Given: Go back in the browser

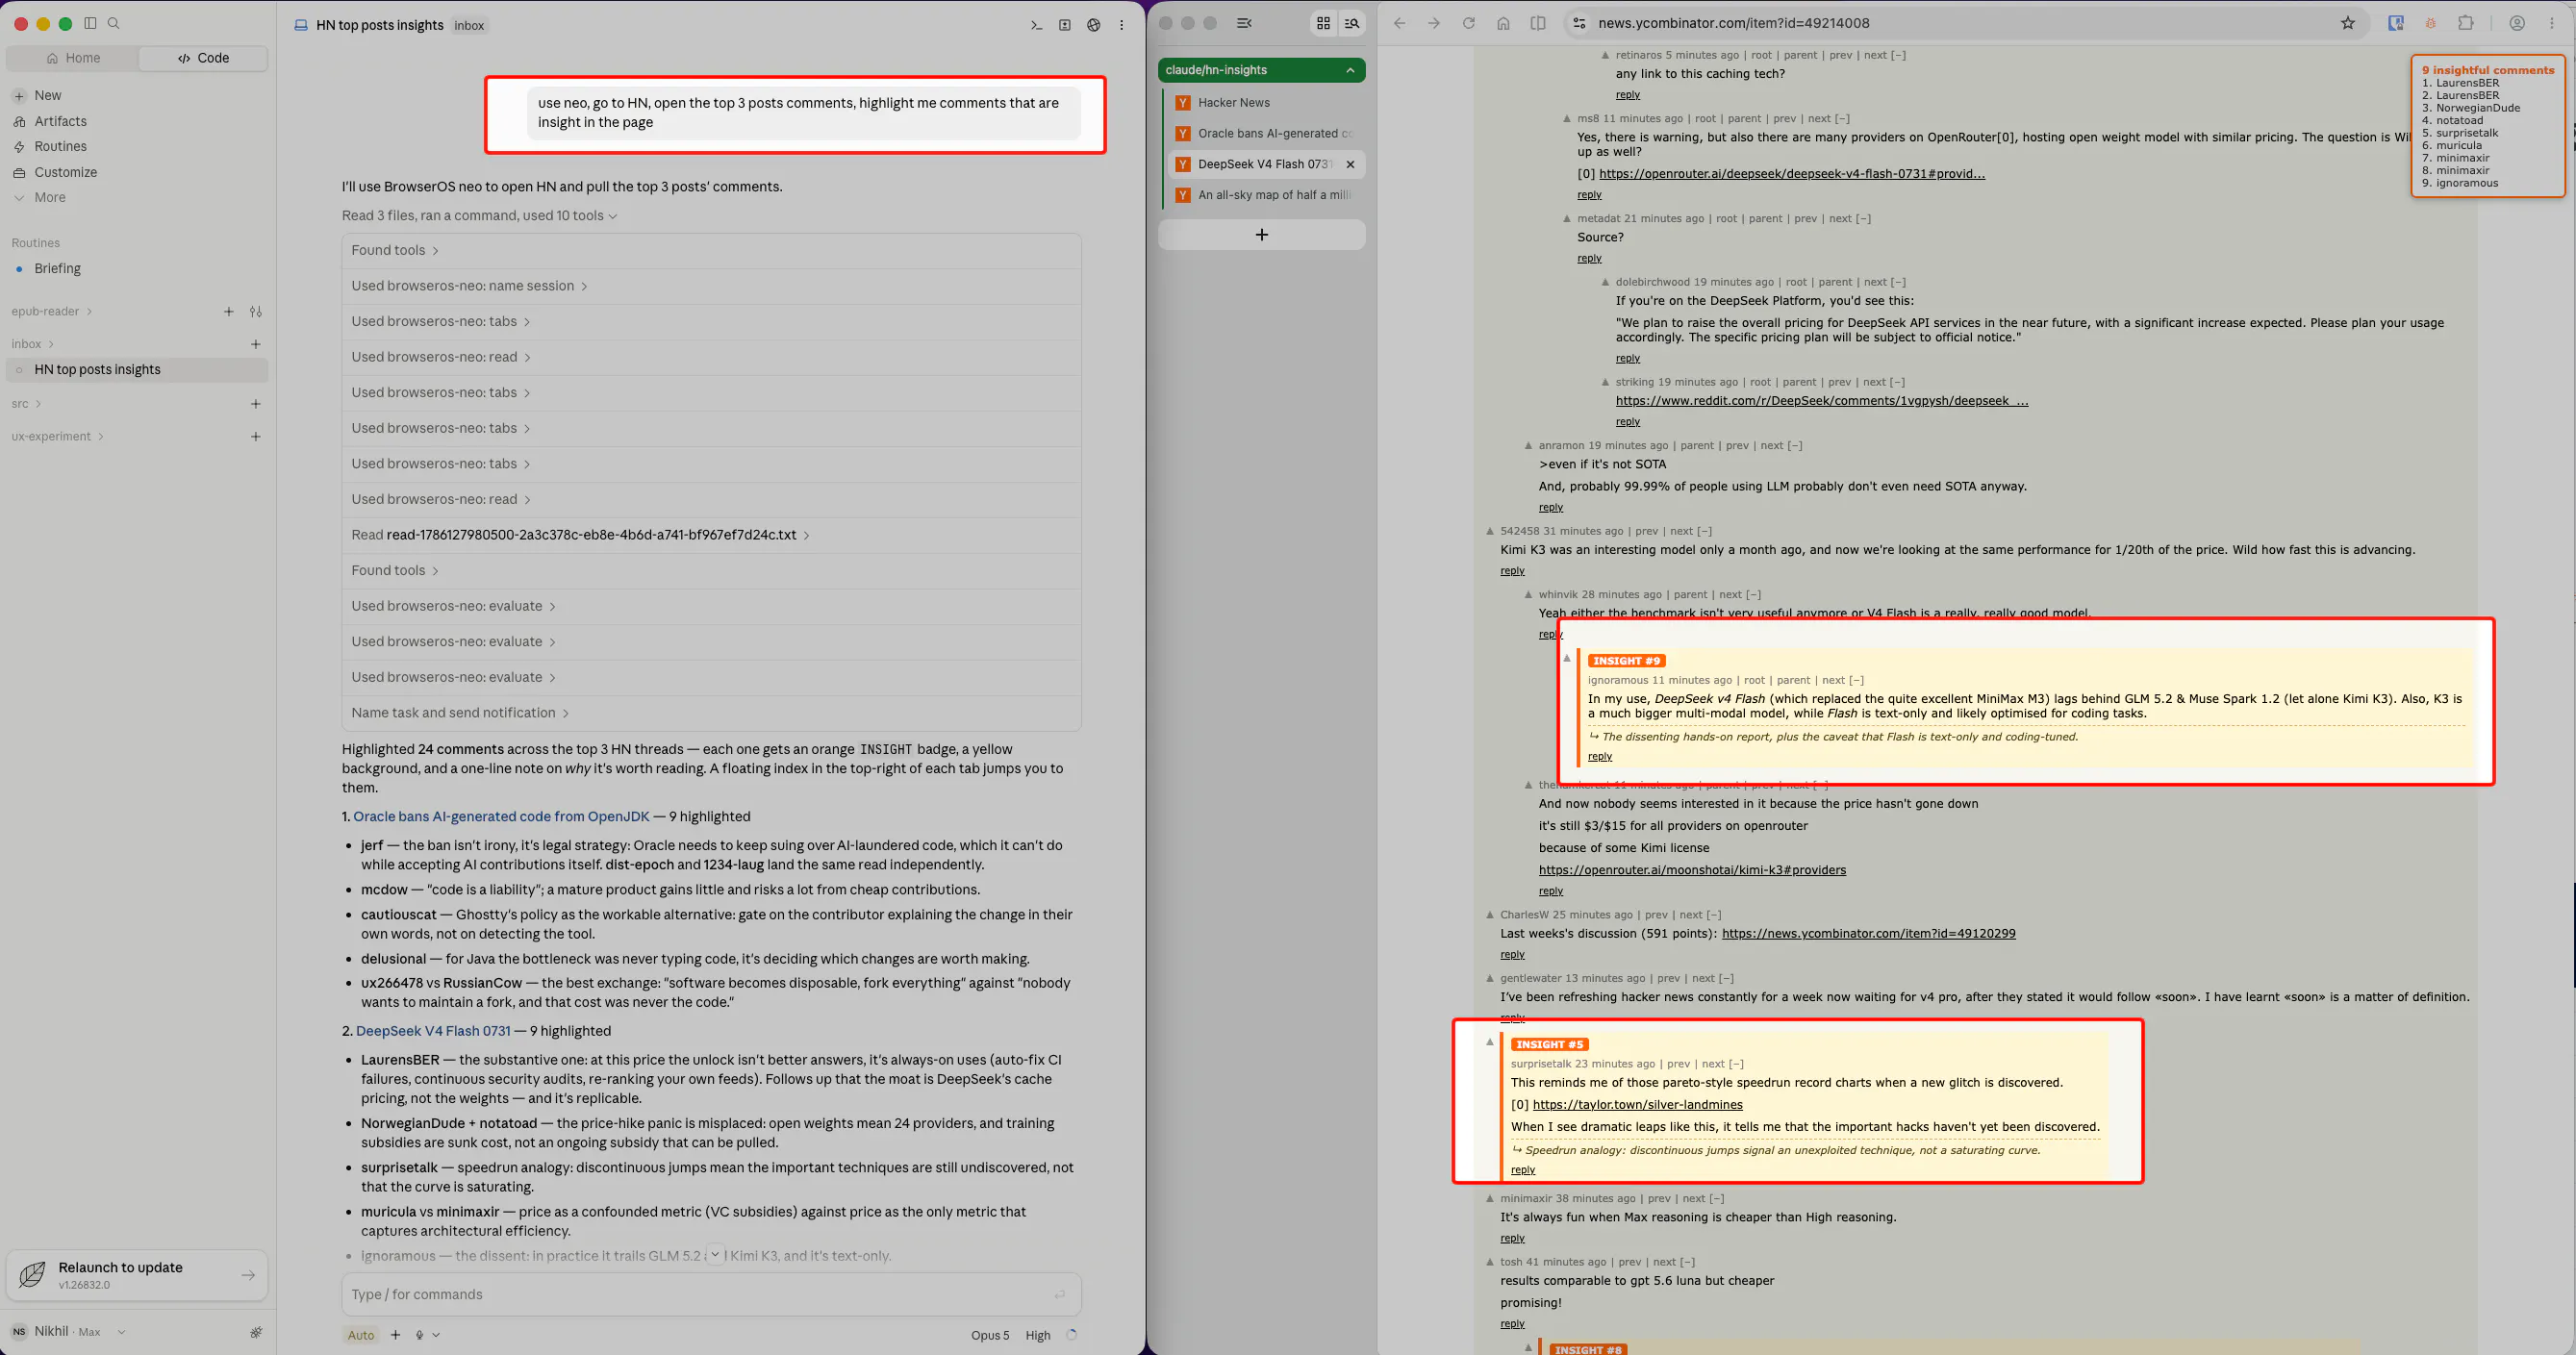Looking at the screenshot, I should [x=1399, y=23].
